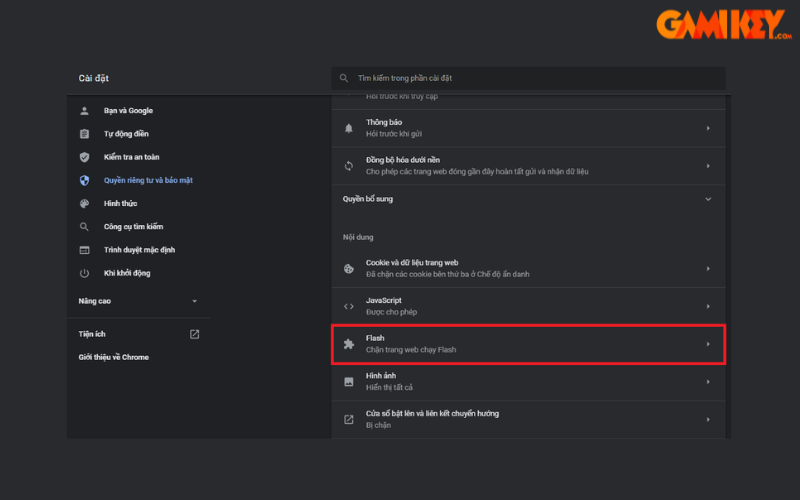
Task: Click the Nội dung section heading
Action: 358,237
